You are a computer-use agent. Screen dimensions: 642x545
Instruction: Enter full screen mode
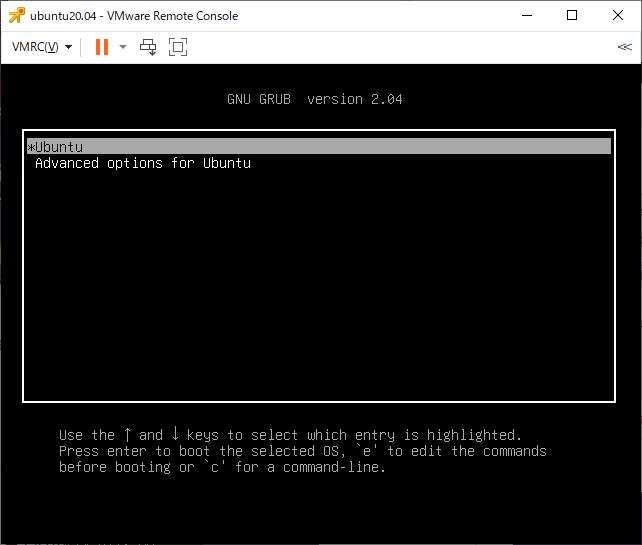coord(178,47)
